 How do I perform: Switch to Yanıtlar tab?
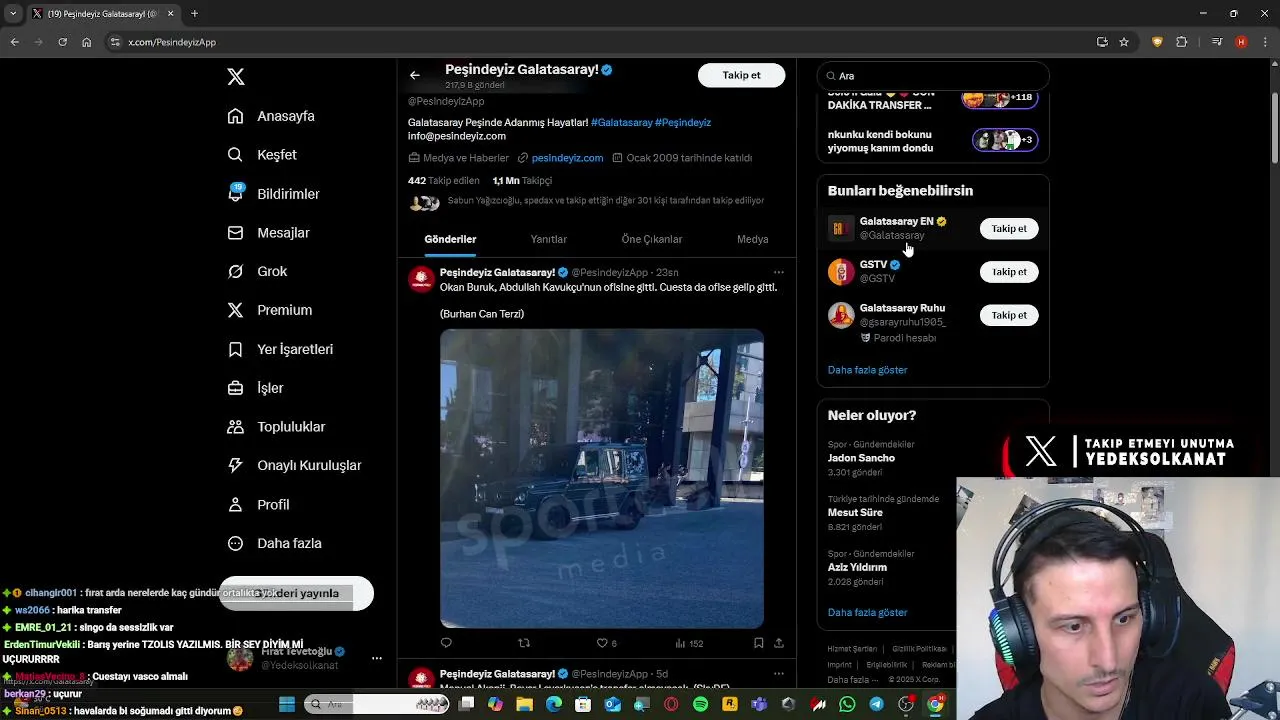(x=548, y=239)
